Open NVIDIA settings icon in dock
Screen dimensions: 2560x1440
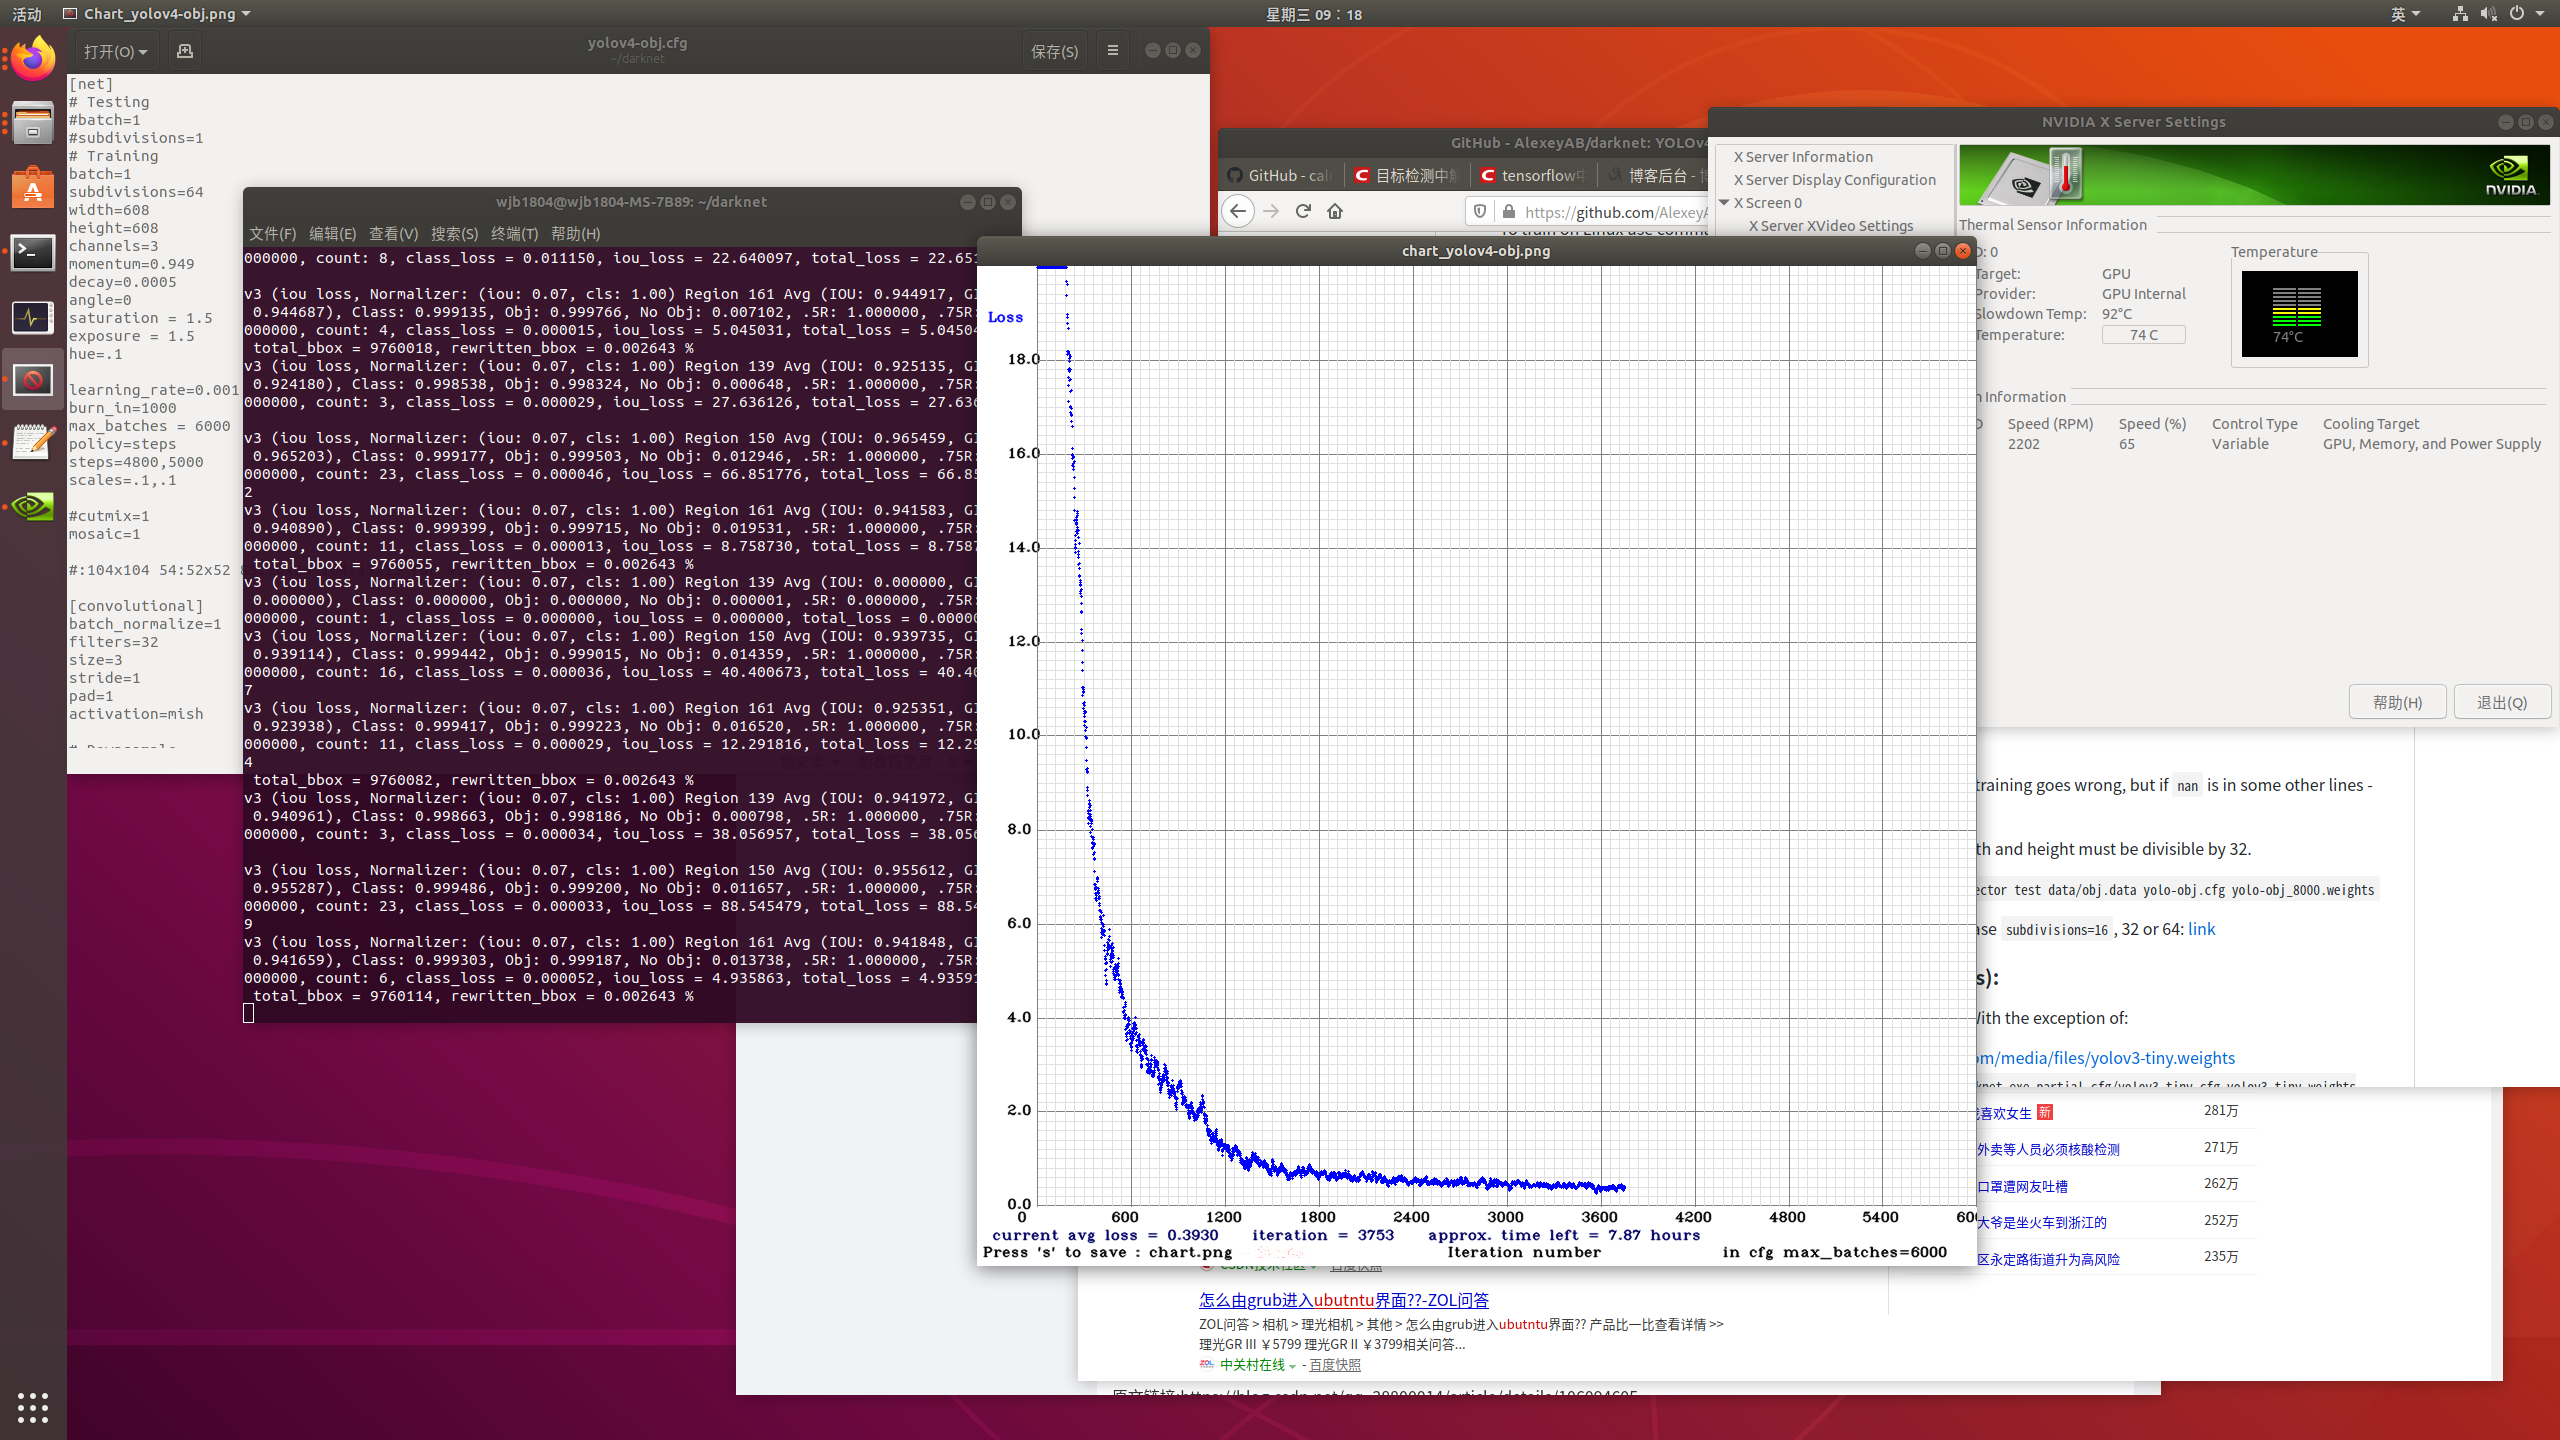click(33, 506)
